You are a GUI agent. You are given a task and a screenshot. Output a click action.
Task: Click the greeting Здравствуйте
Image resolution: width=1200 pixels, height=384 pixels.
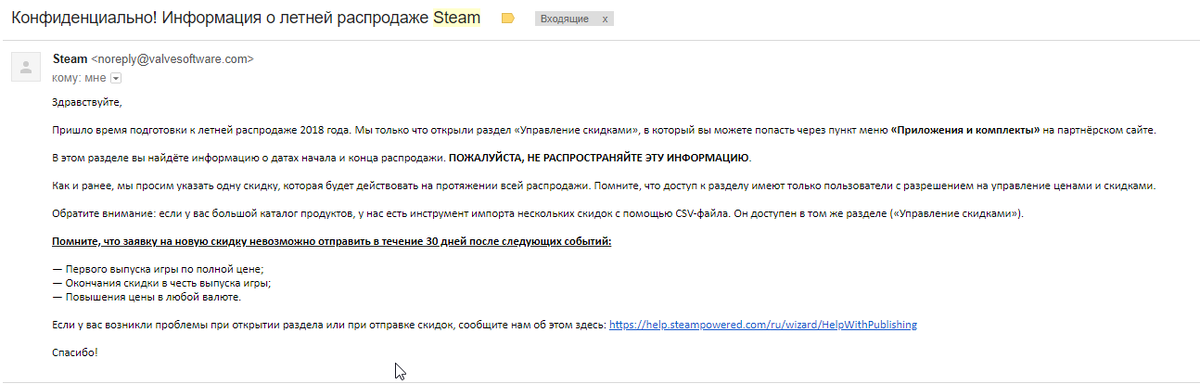87,102
